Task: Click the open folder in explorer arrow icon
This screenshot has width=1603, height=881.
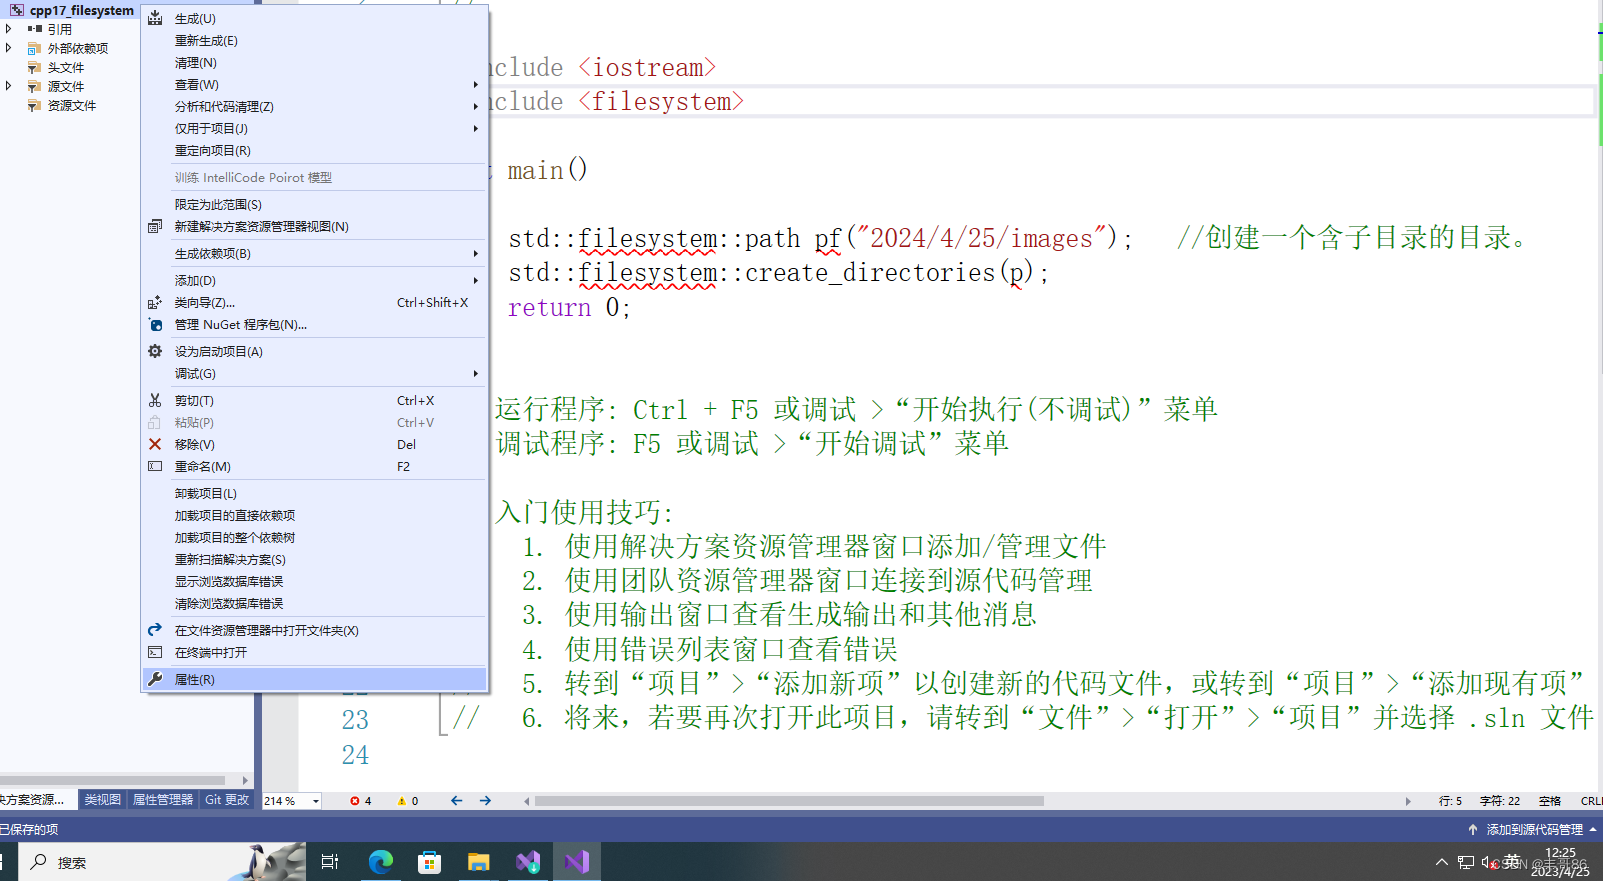Action: coord(155,630)
